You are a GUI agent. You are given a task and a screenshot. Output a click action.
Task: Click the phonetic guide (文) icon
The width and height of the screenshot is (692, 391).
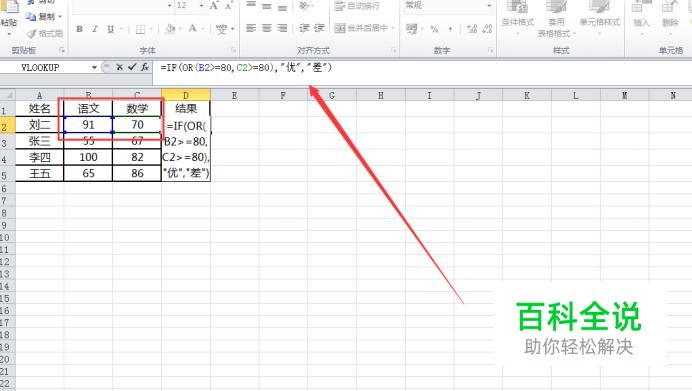pos(221,29)
